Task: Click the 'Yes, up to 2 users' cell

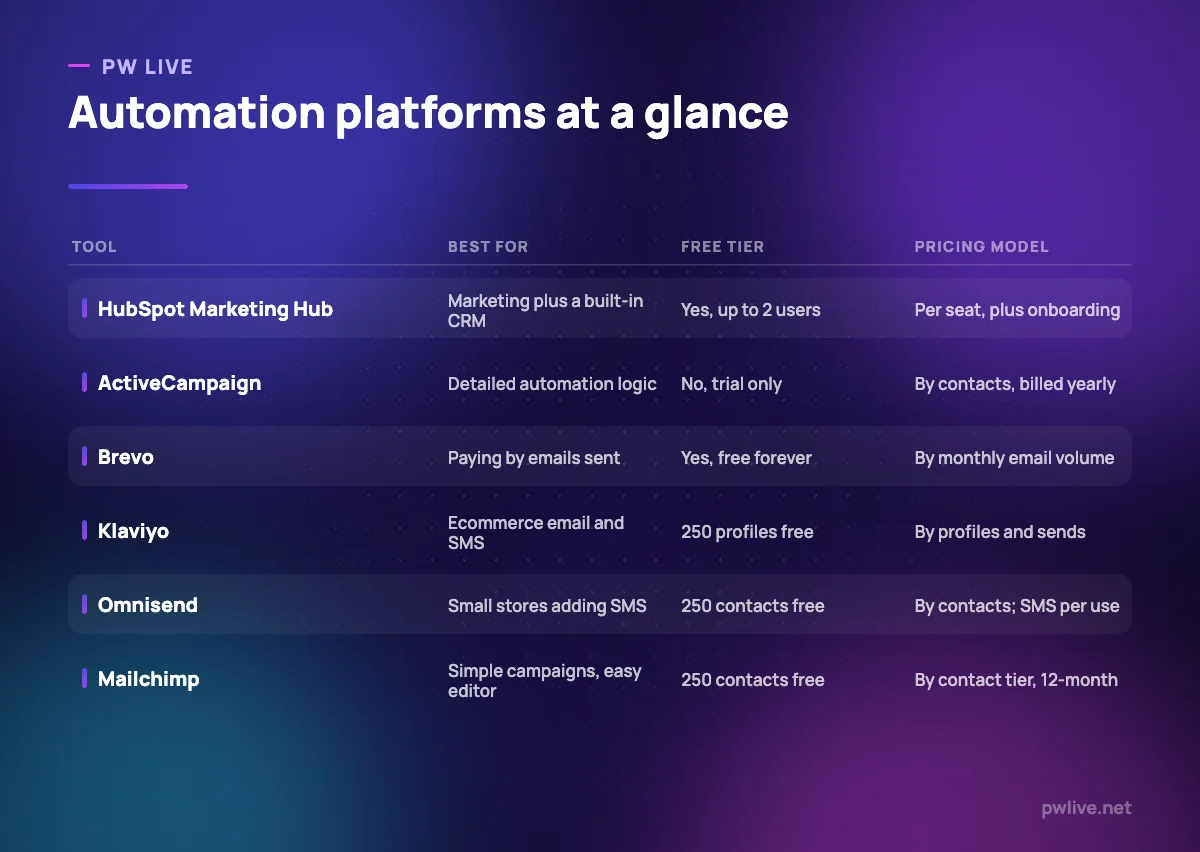Action: point(751,310)
